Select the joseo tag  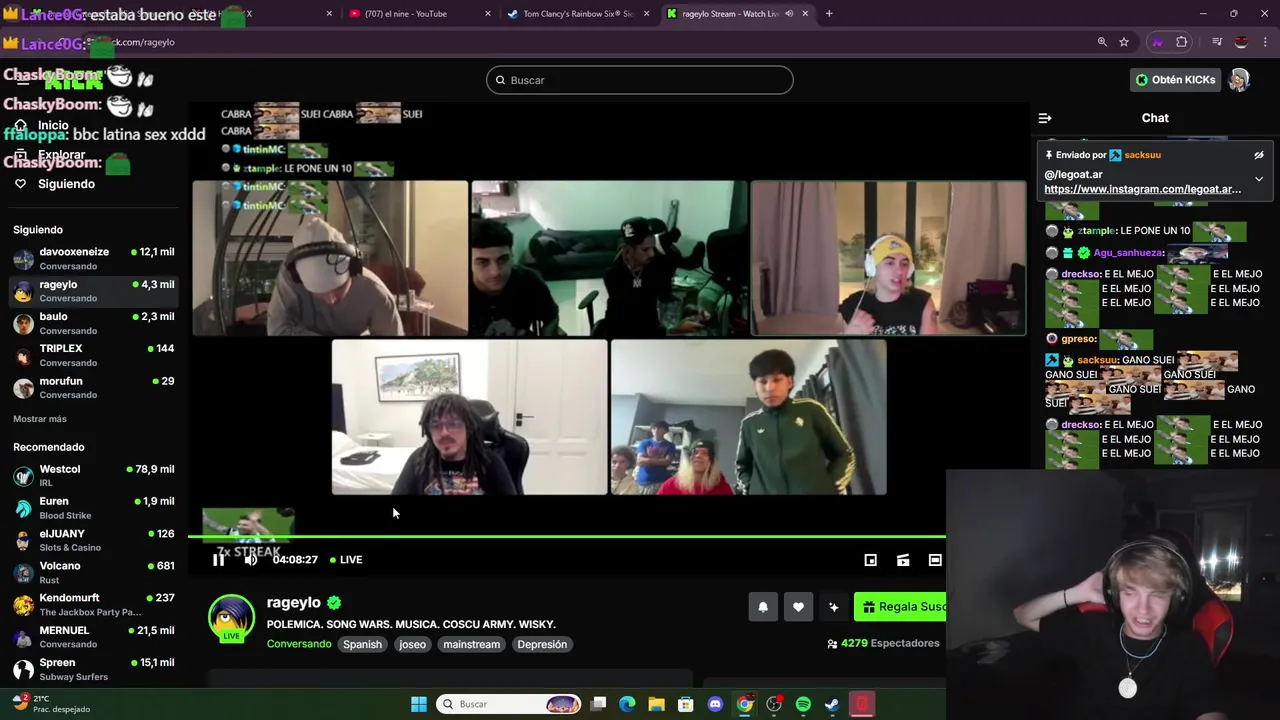[412, 645]
